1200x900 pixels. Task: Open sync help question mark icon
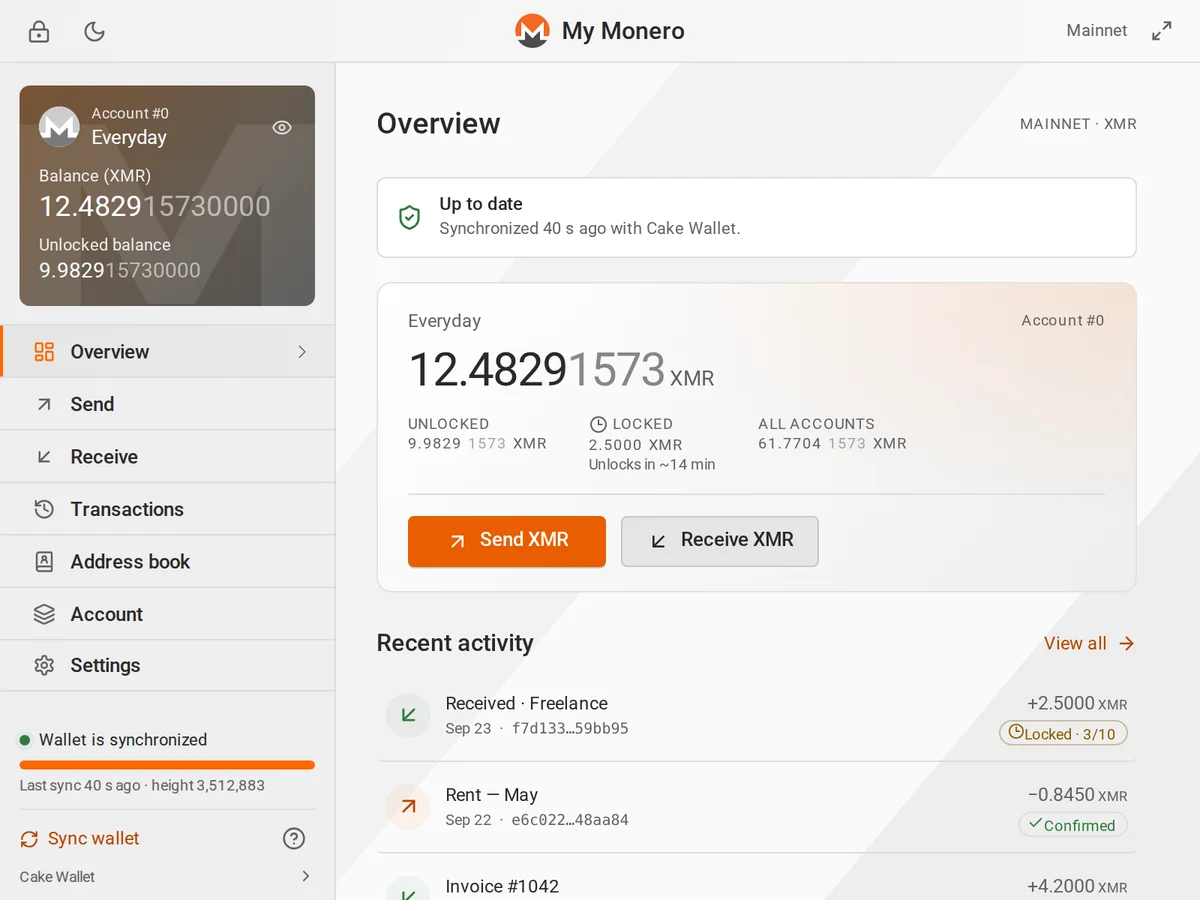(x=294, y=839)
